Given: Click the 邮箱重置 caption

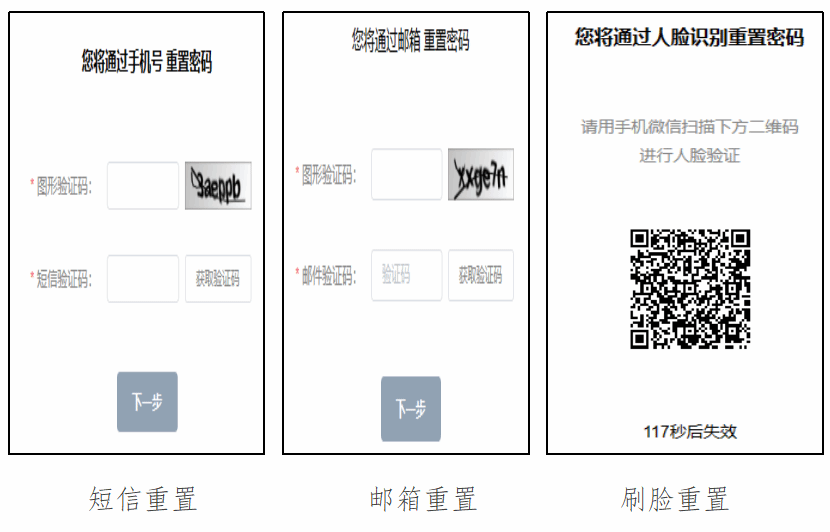Looking at the screenshot, I should (x=423, y=499).
